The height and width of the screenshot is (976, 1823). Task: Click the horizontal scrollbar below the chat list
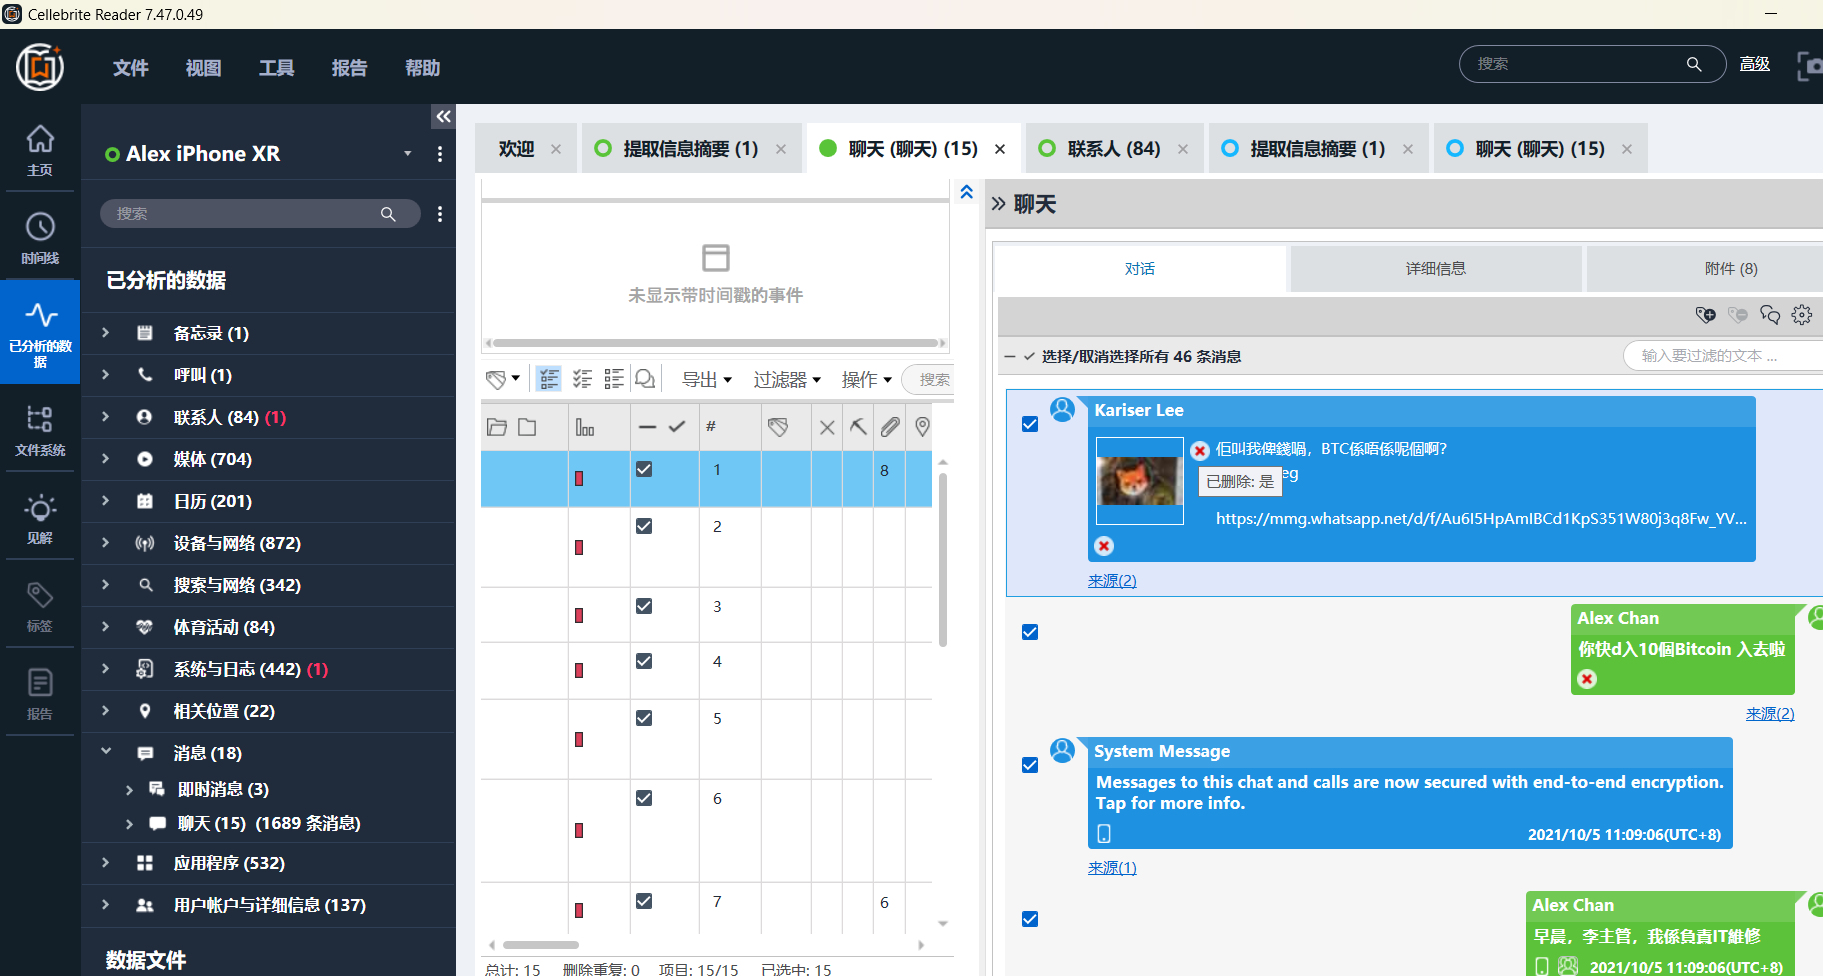click(x=541, y=945)
